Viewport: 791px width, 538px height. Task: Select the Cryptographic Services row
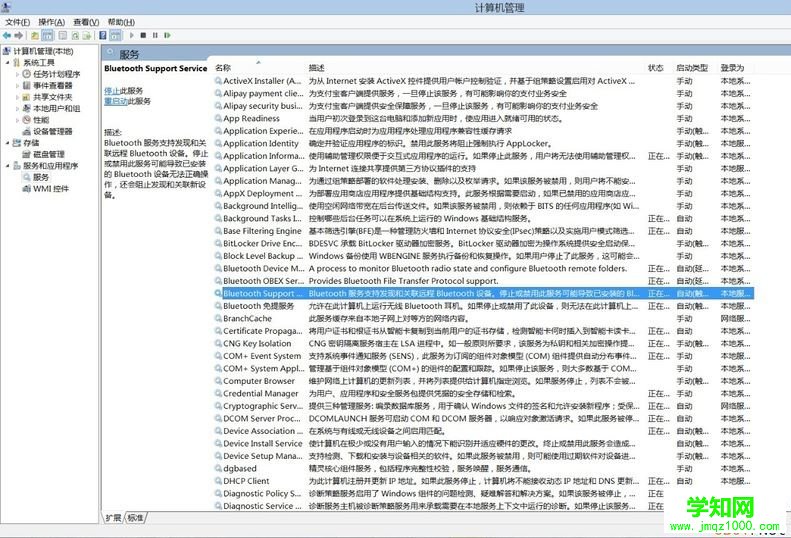[484, 406]
